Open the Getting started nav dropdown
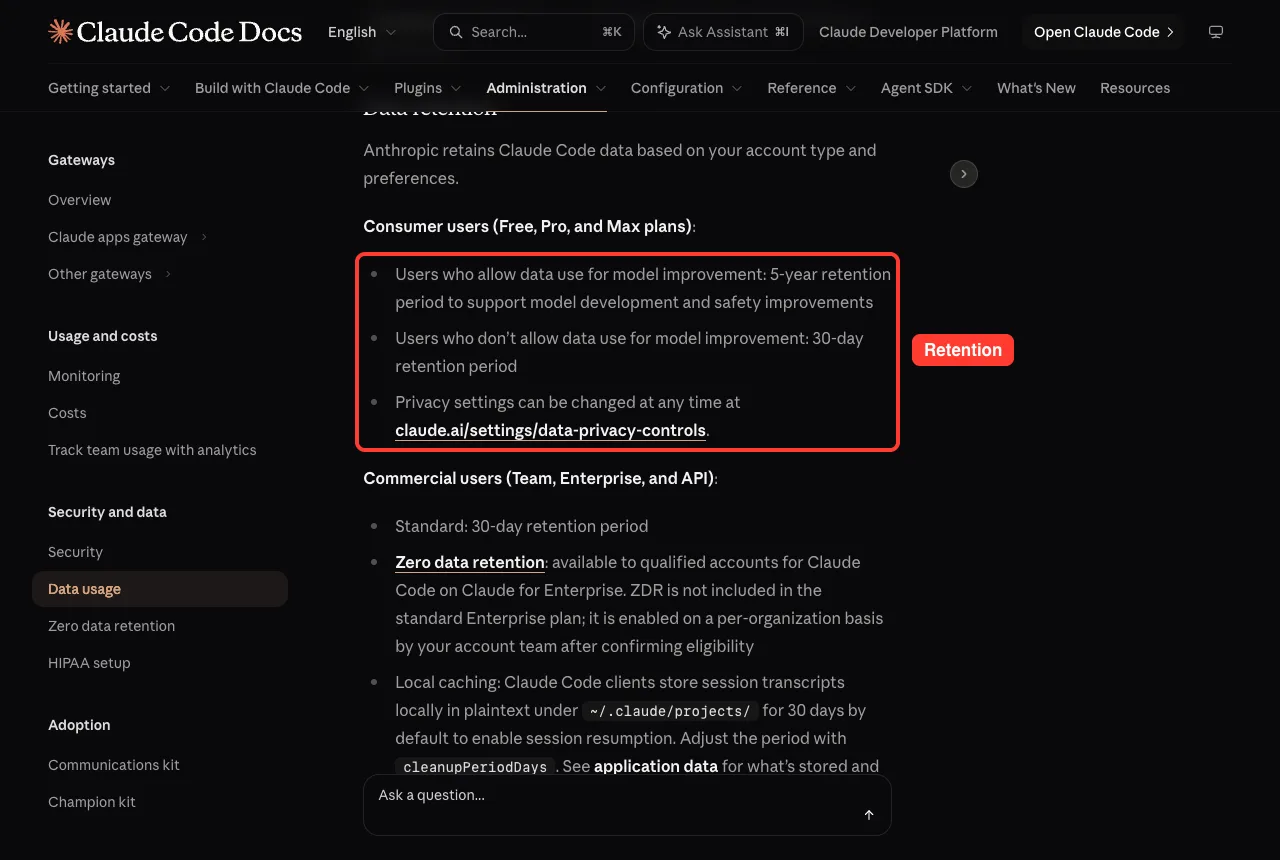This screenshot has height=860, width=1280. [109, 88]
